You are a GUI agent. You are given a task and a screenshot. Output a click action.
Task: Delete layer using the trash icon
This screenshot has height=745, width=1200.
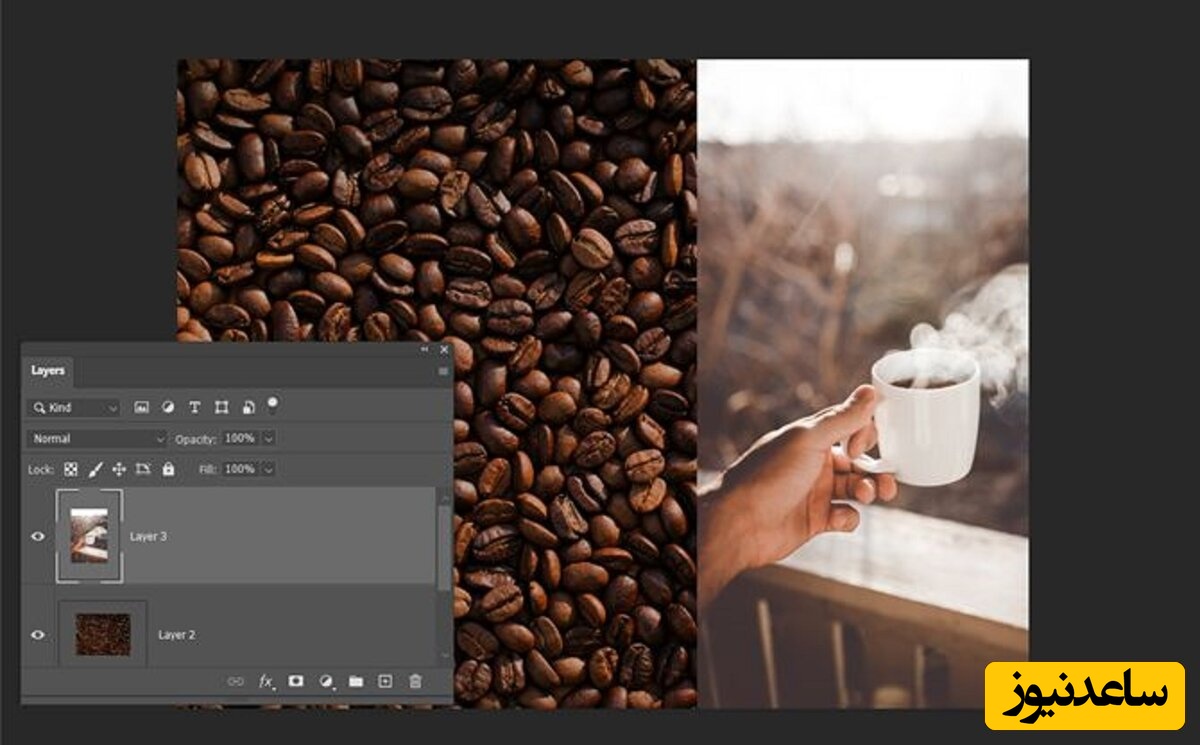[x=415, y=681]
